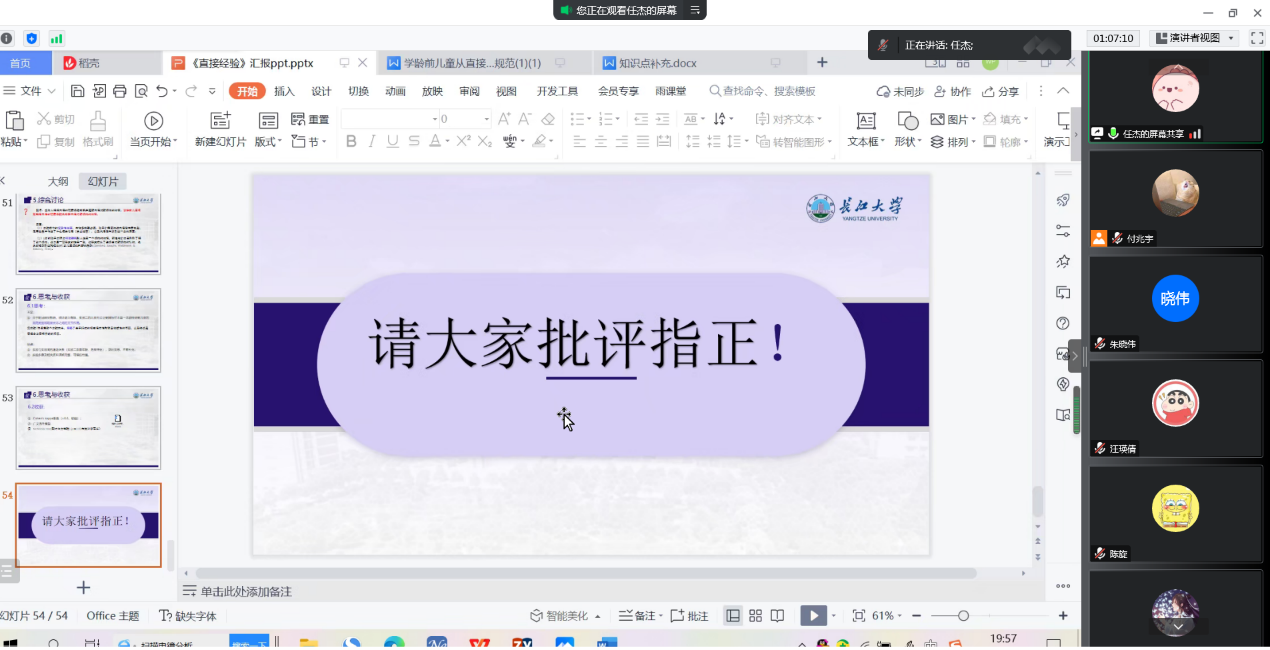Image resolution: width=1270 pixels, height=650 pixels.
Task: Click the Save icon in quick access toolbar
Action: pyautogui.click(x=78, y=91)
